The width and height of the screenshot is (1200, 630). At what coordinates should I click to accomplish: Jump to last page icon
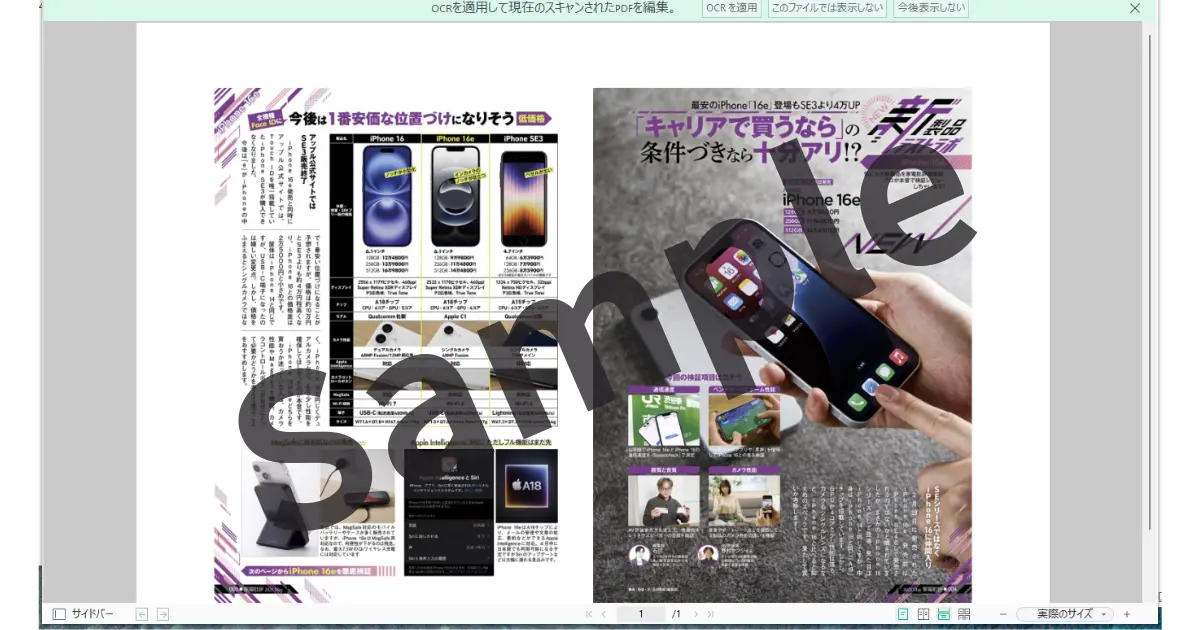point(711,614)
